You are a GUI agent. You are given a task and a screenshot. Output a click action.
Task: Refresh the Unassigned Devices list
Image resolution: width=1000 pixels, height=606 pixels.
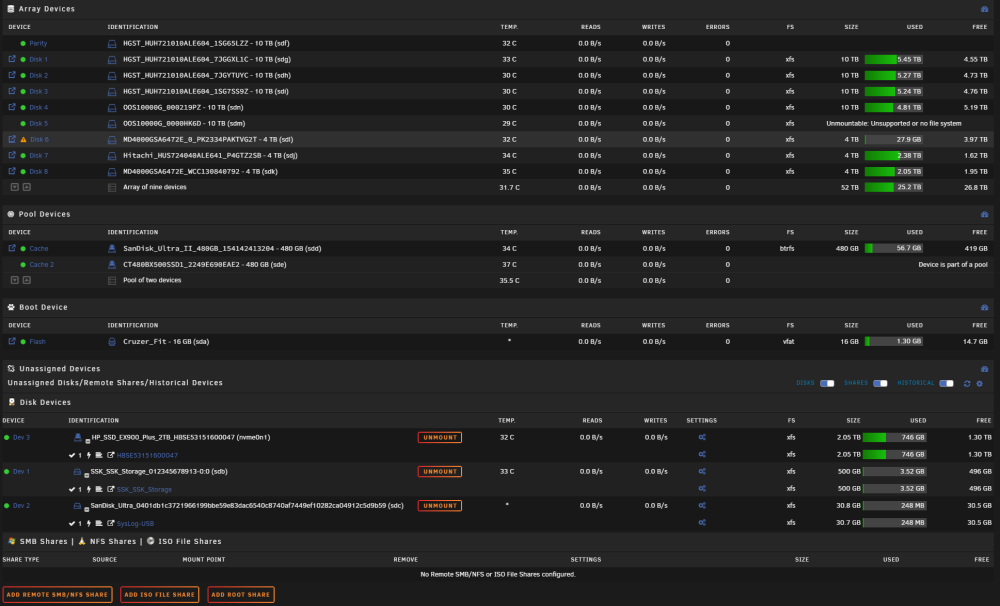click(967, 383)
